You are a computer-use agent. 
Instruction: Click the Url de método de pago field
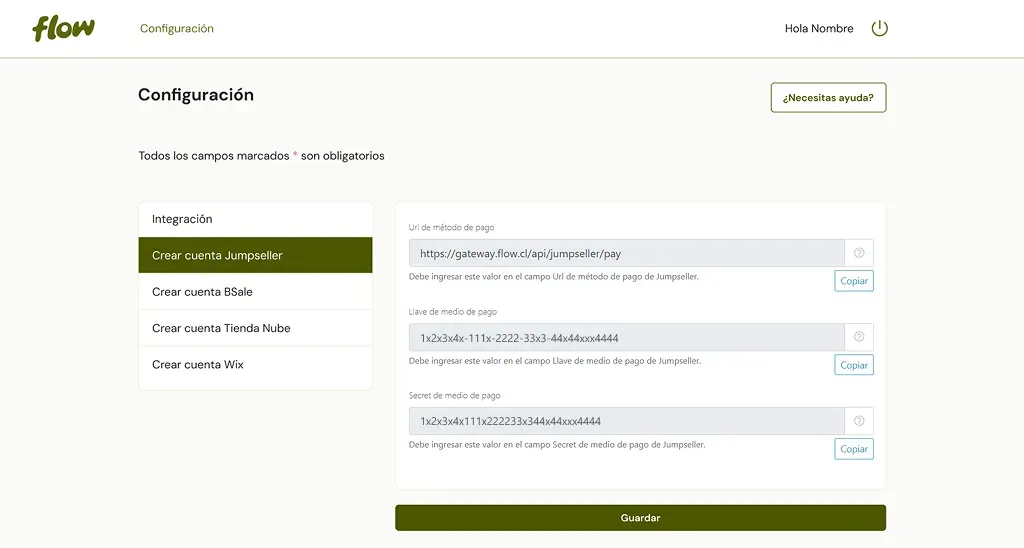626,253
